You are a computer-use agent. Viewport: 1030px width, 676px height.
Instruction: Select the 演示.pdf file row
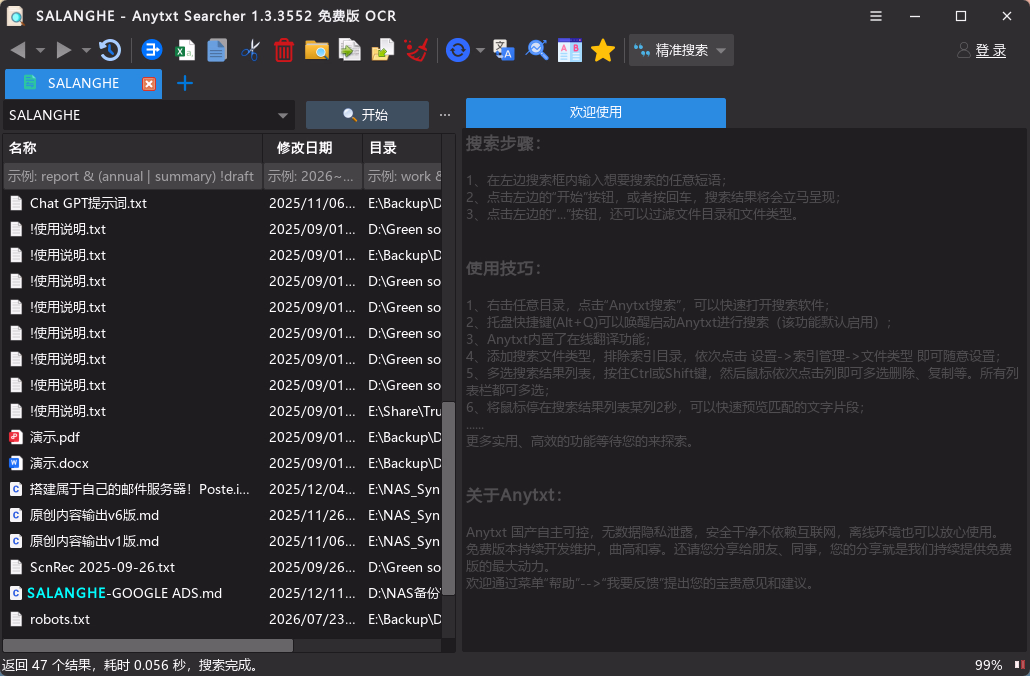pyautogui.click(x=223, y=437)
